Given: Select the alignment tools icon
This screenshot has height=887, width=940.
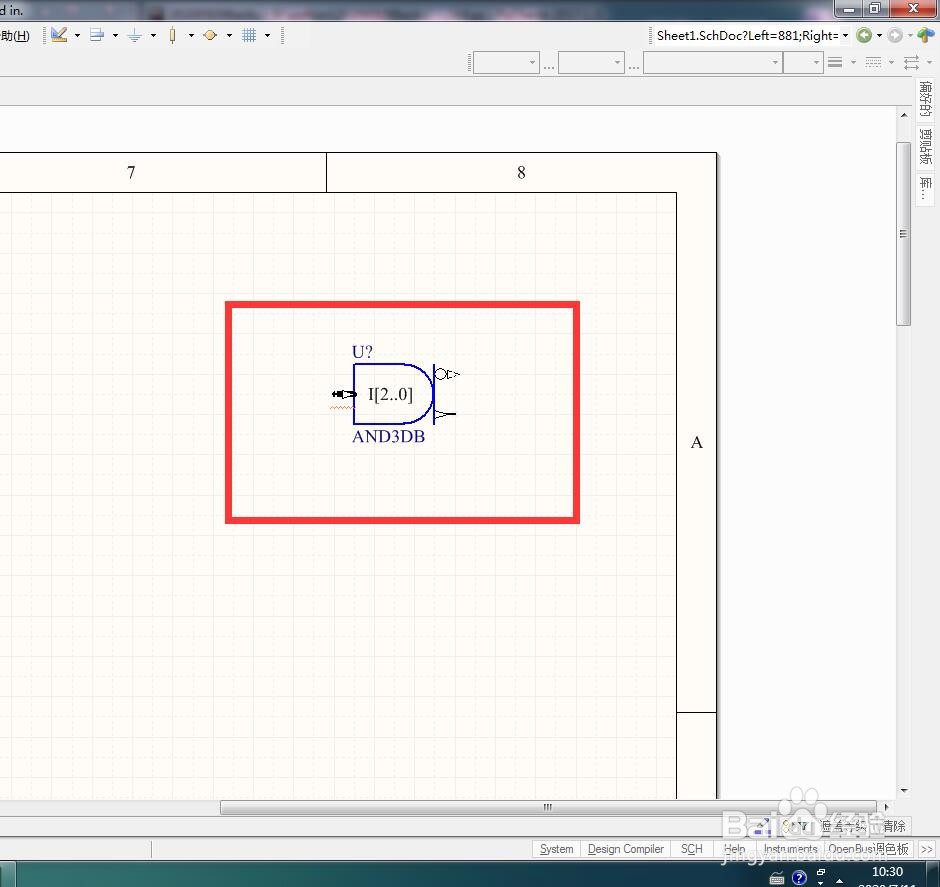Looking at the screenshot, I should point(97,35).
